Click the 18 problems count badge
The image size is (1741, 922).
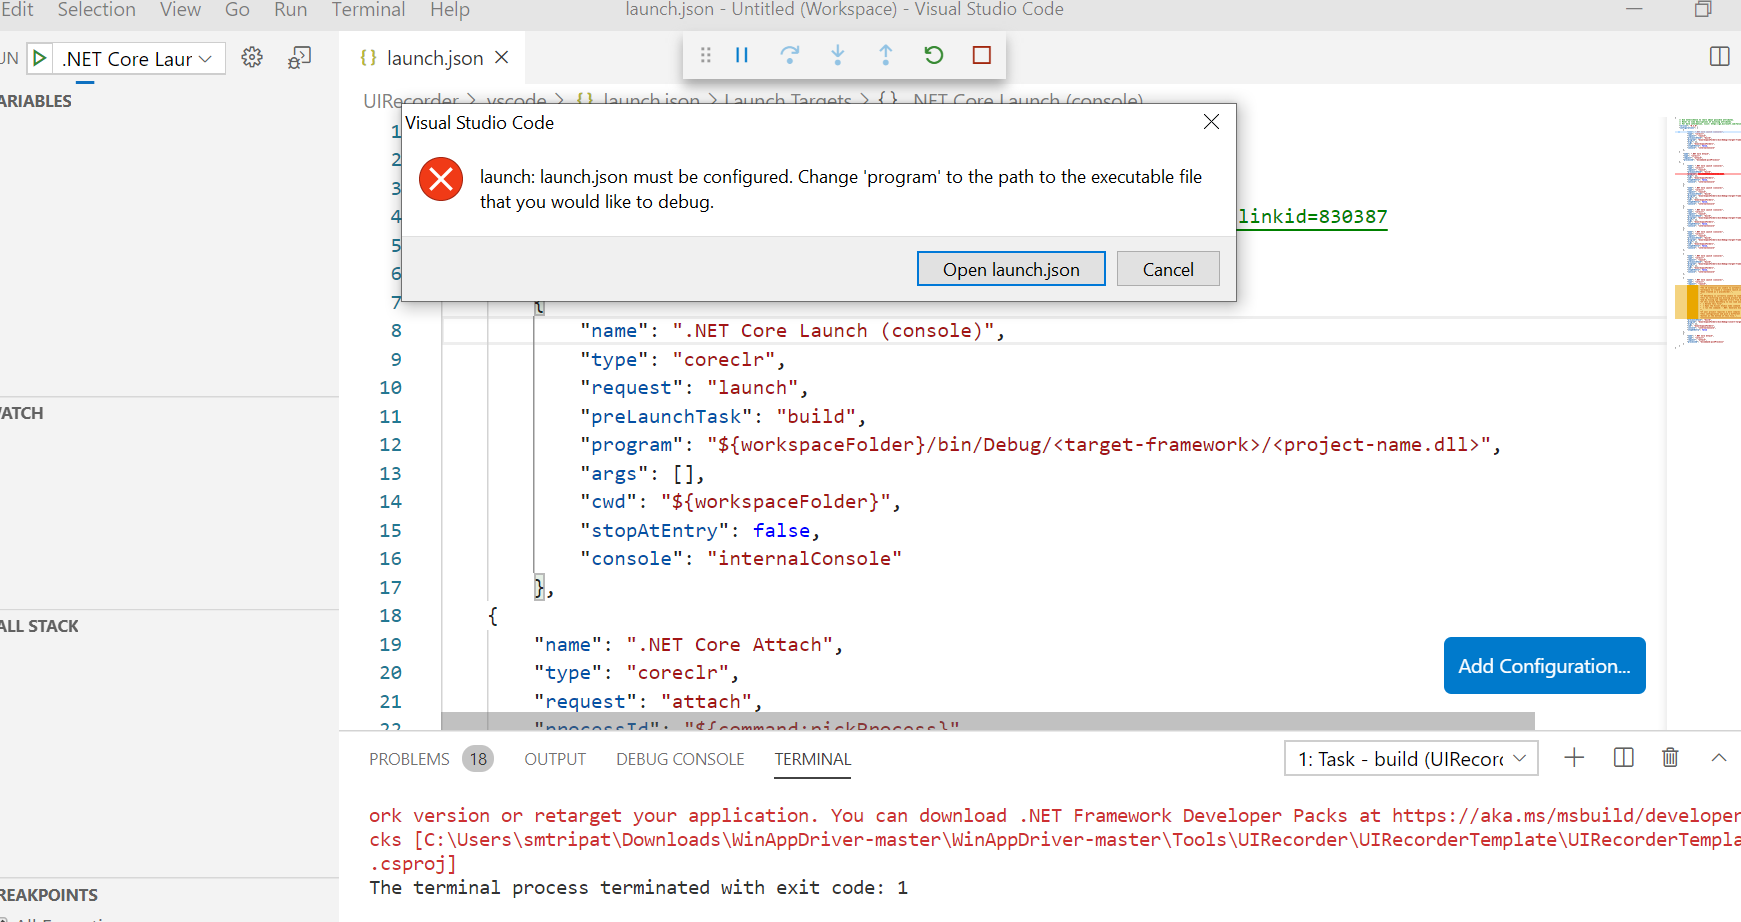[478, 759]
